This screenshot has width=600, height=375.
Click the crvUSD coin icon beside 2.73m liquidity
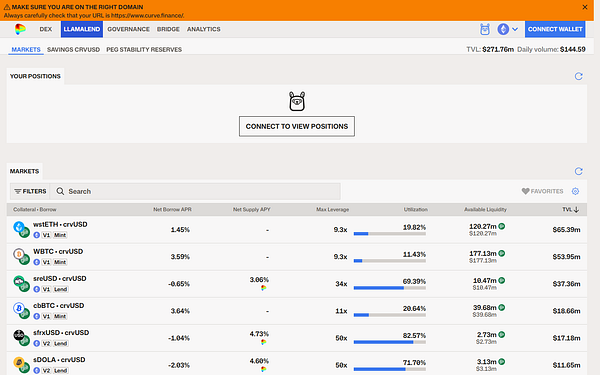pyautogui.click(x=502, y=334)
